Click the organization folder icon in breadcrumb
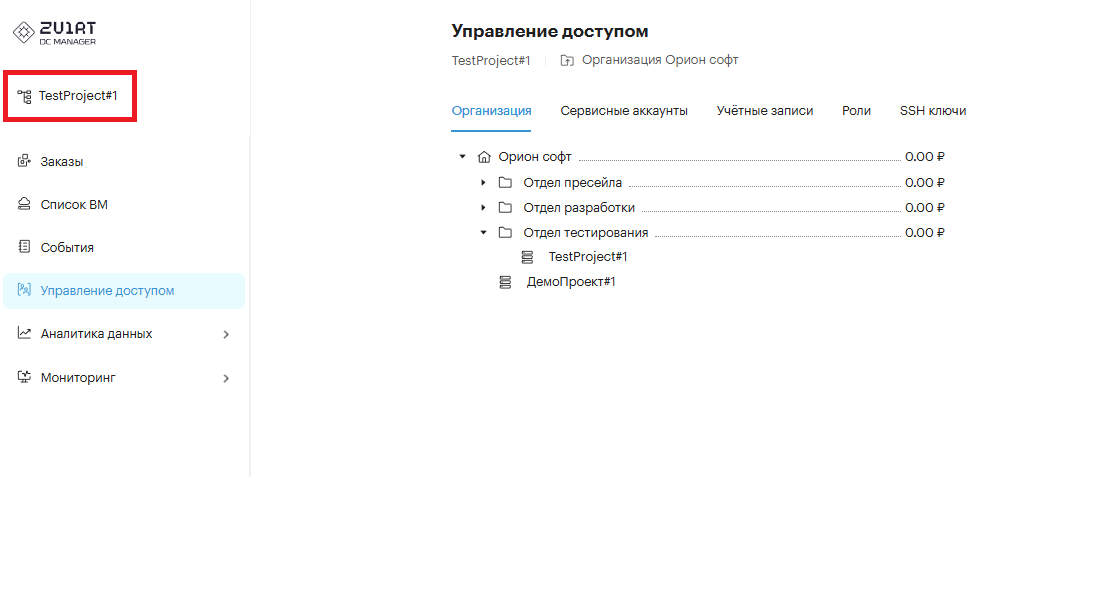1098x610 pixels. click(567, 61)
